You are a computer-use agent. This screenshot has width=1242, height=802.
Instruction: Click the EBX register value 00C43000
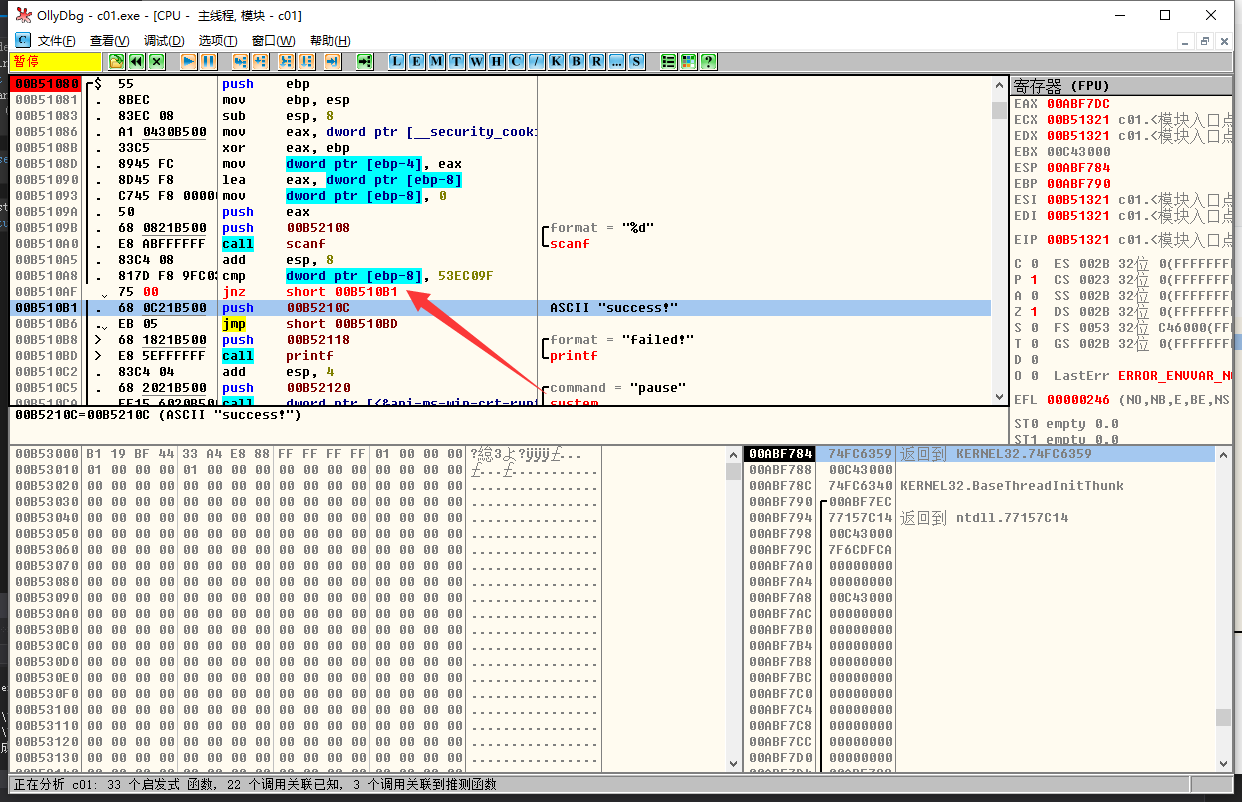(x=1078, y=152)
